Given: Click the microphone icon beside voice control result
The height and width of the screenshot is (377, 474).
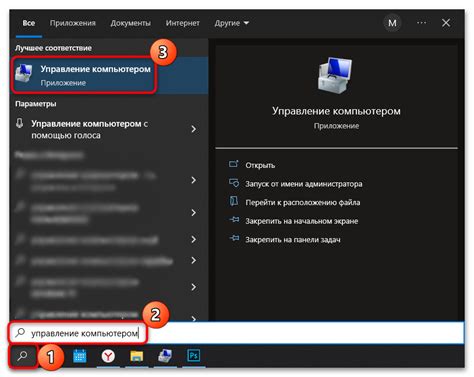Looking at the screenshot, I should tap(20, 123).
